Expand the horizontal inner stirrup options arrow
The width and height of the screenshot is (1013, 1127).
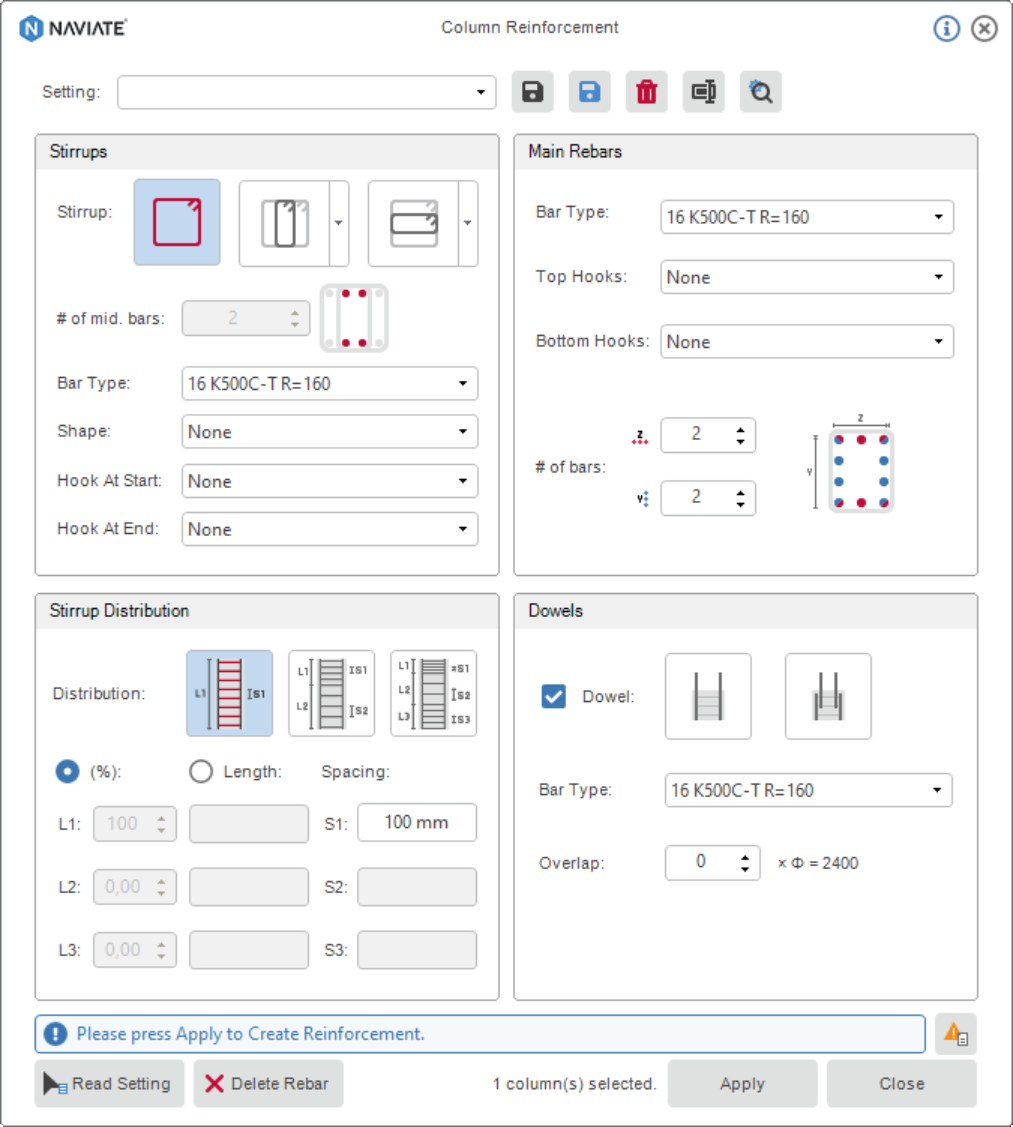point(468,224)
